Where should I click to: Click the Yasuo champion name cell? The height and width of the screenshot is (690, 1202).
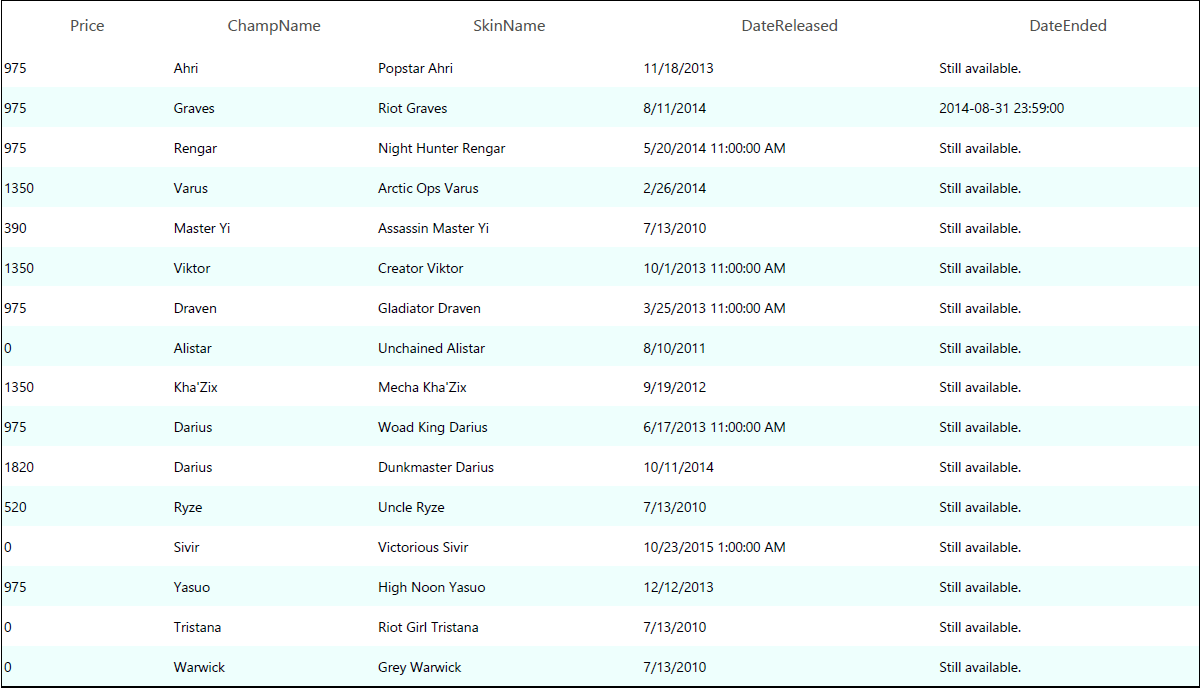point(192,587)
